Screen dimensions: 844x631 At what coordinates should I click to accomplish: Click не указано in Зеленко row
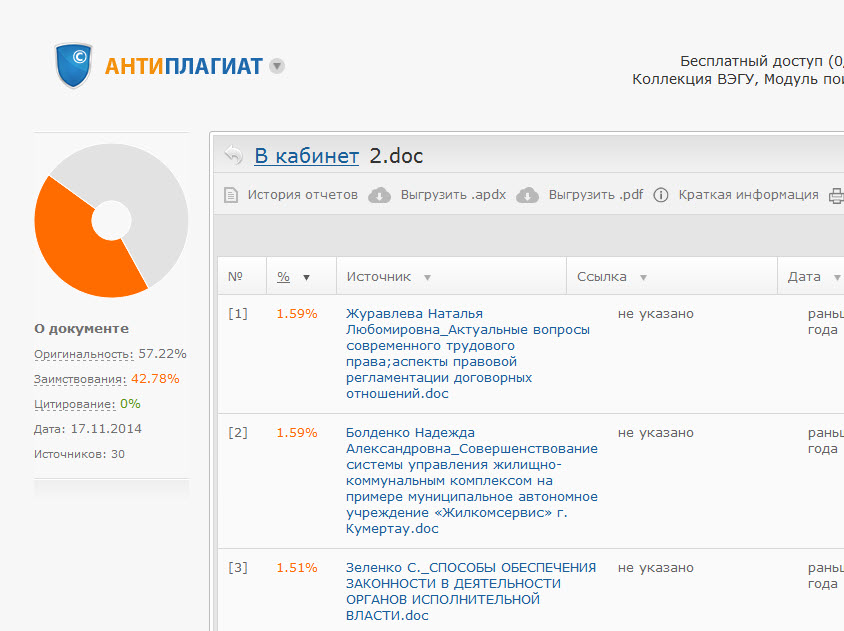tap(656, 567)
